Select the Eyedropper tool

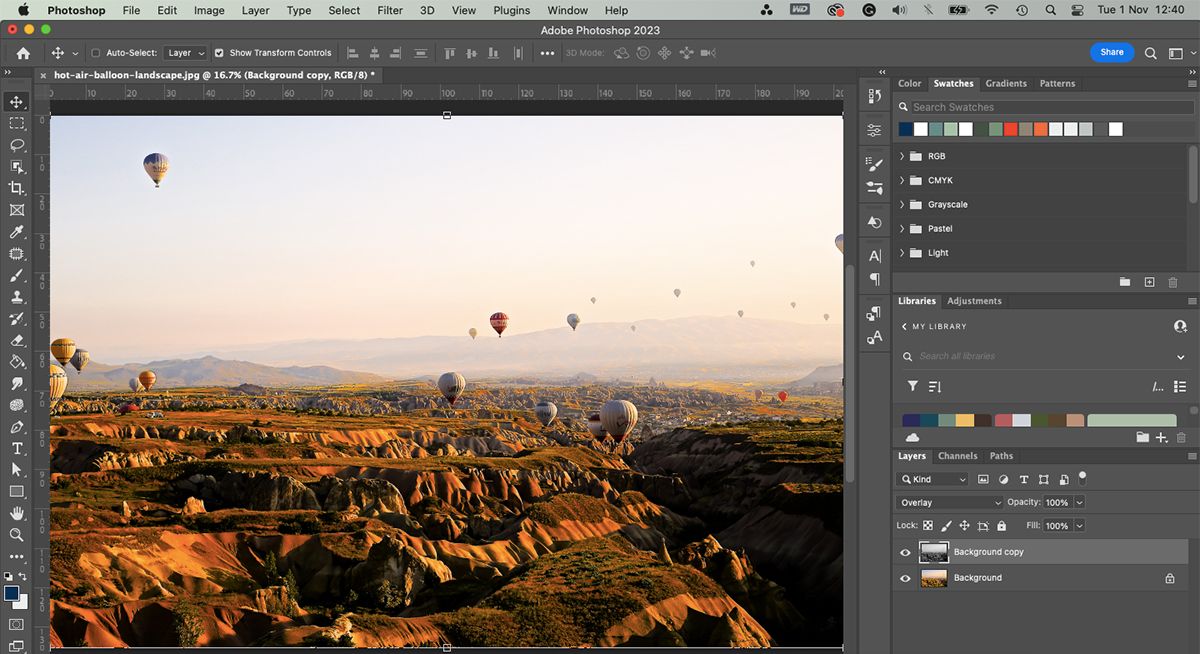pyautogui.click(x=16, y=231)
